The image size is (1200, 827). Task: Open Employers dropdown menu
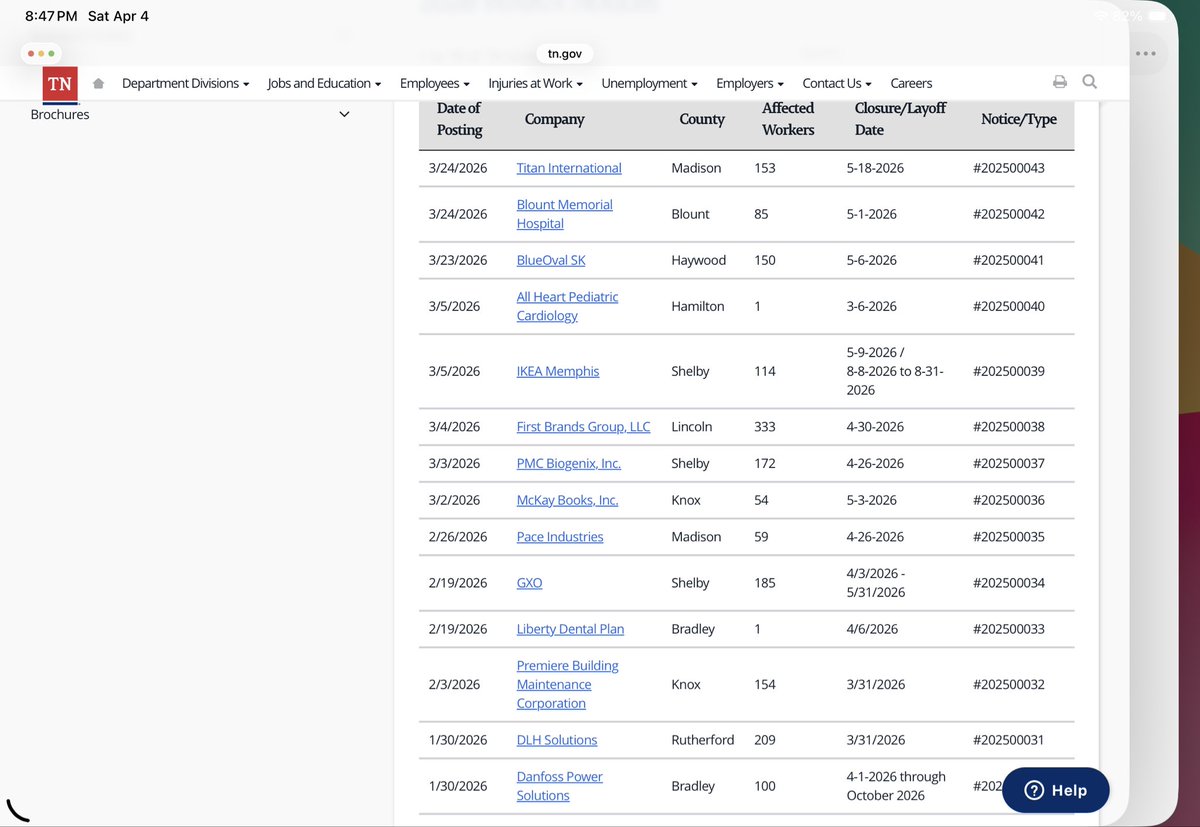coord(750,83)
